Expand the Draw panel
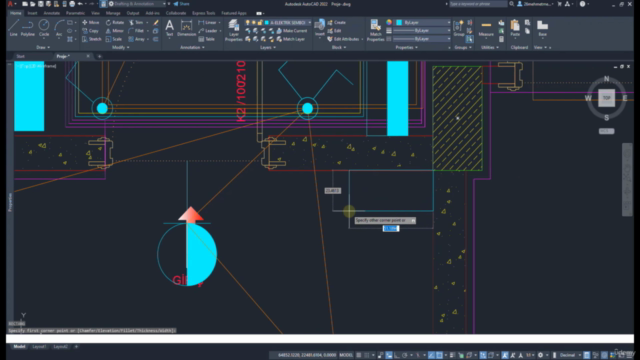 43,47
